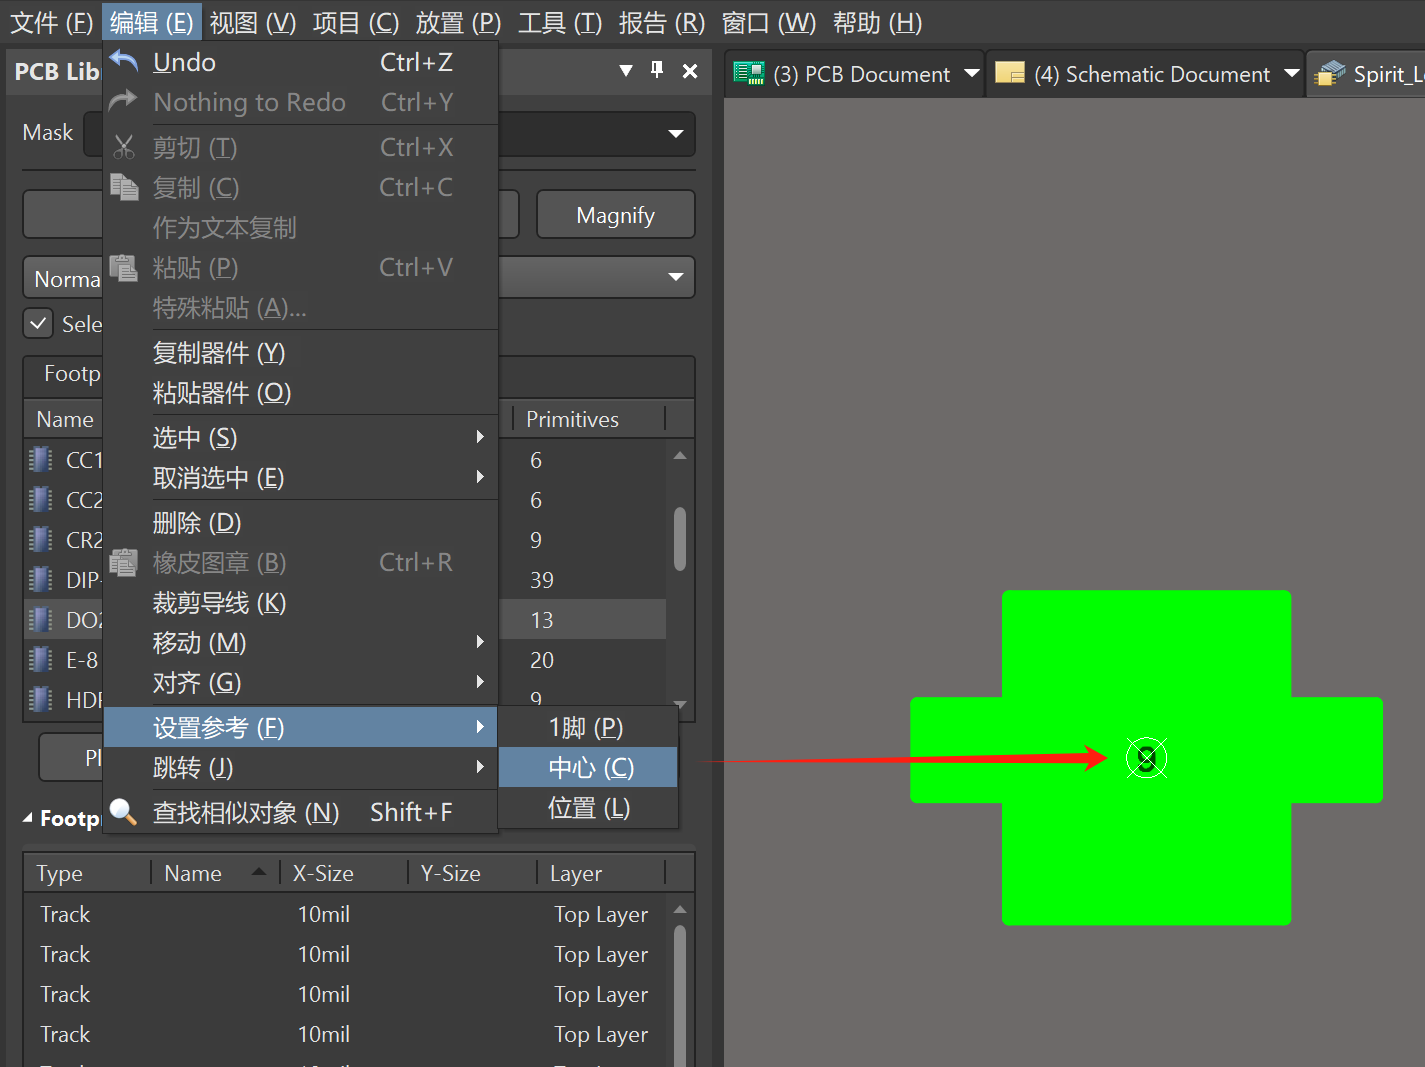
Task: Click the PCB Document tab icon
Action: click(x=748, y=74)
